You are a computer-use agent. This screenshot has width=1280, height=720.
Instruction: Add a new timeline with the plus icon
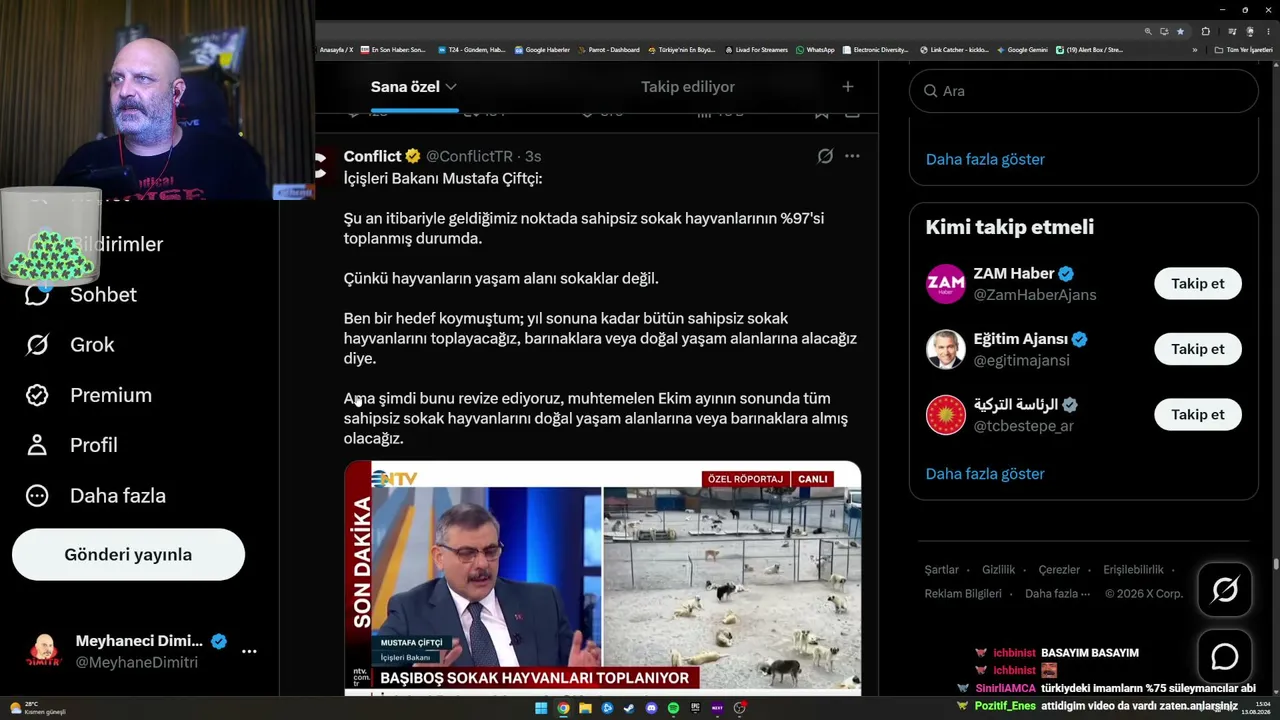pos(848,87)
